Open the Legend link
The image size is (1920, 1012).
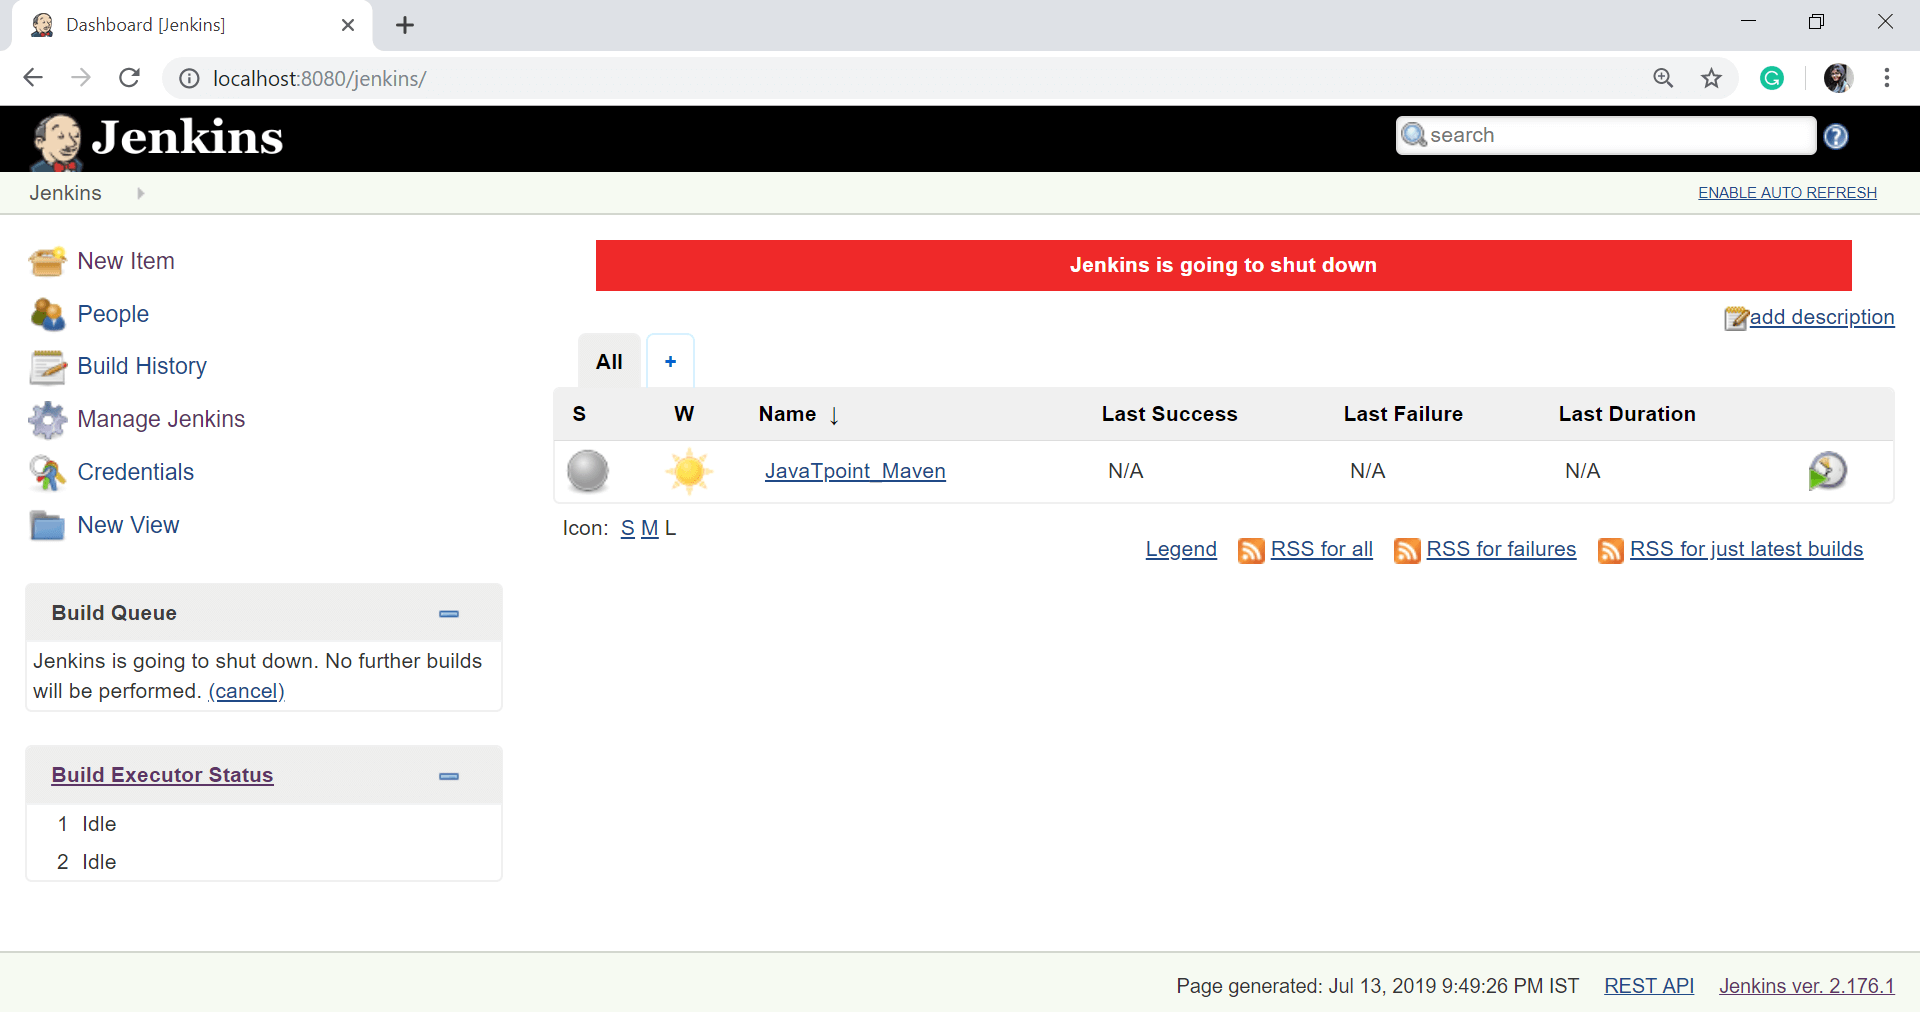[x=1181, y=549]
